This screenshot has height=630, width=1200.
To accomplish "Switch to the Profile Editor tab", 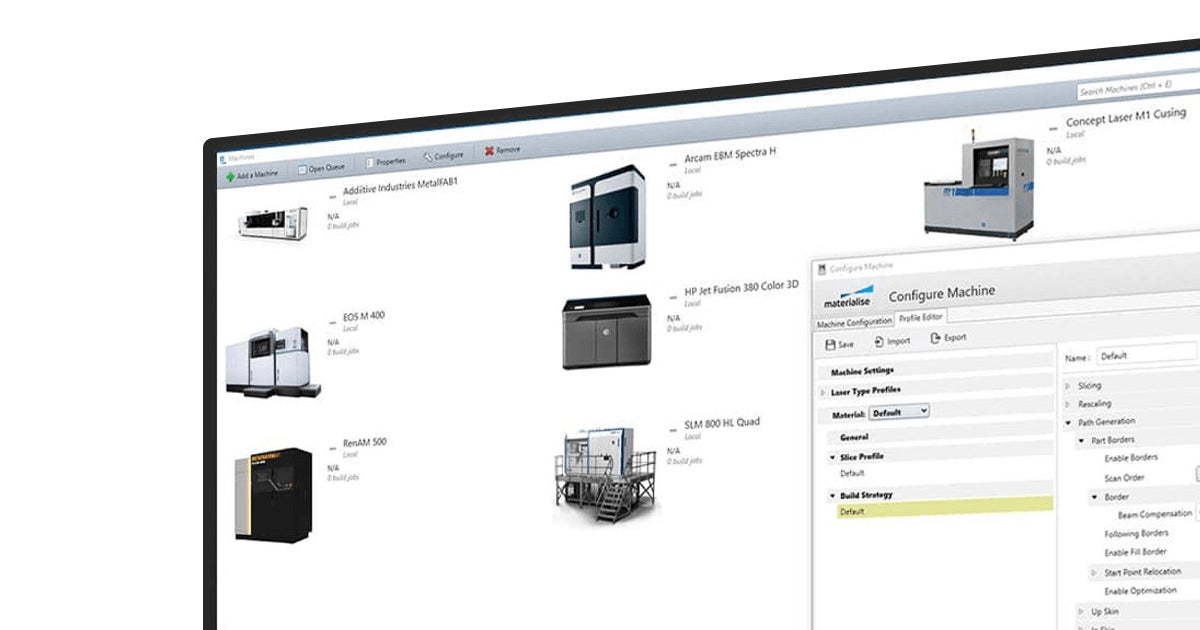I will [920, 318].
